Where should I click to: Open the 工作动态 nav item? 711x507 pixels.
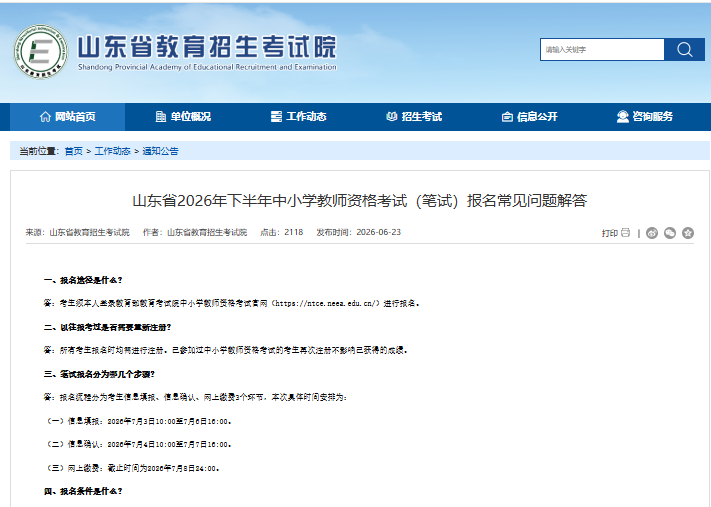(x=298, y=117)
